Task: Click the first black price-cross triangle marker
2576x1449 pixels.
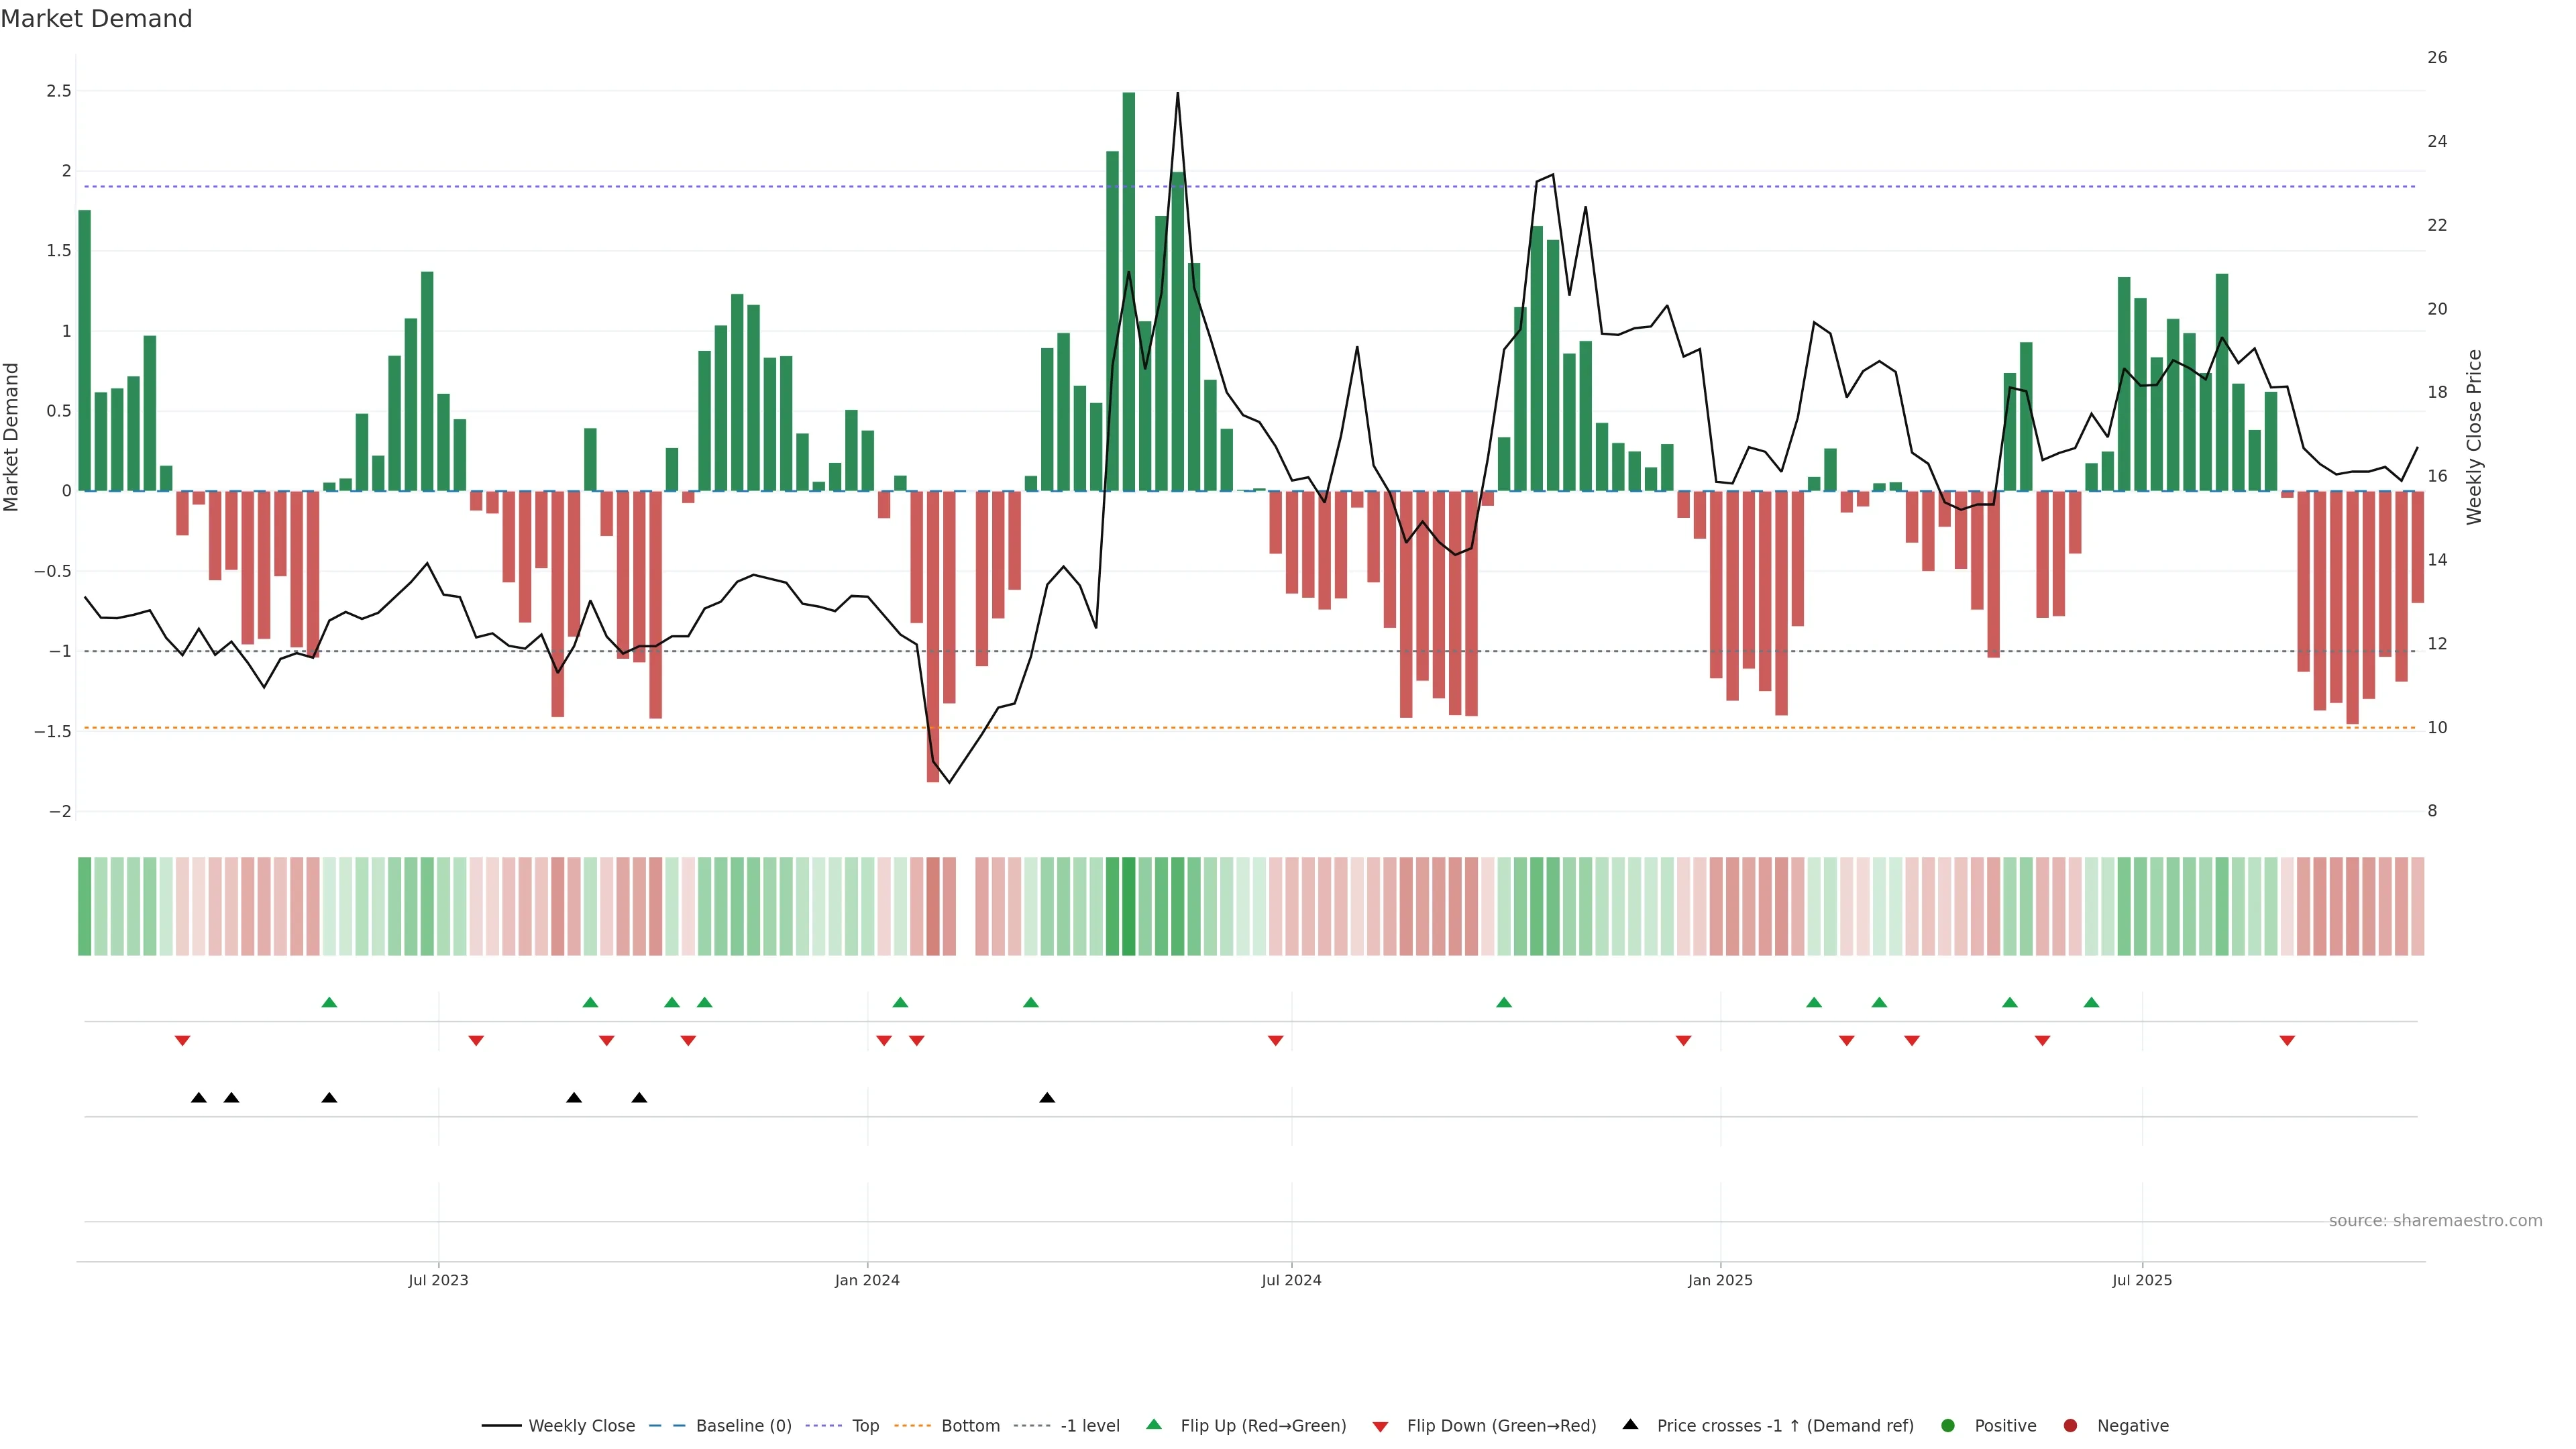Action: pos(199,1098)
